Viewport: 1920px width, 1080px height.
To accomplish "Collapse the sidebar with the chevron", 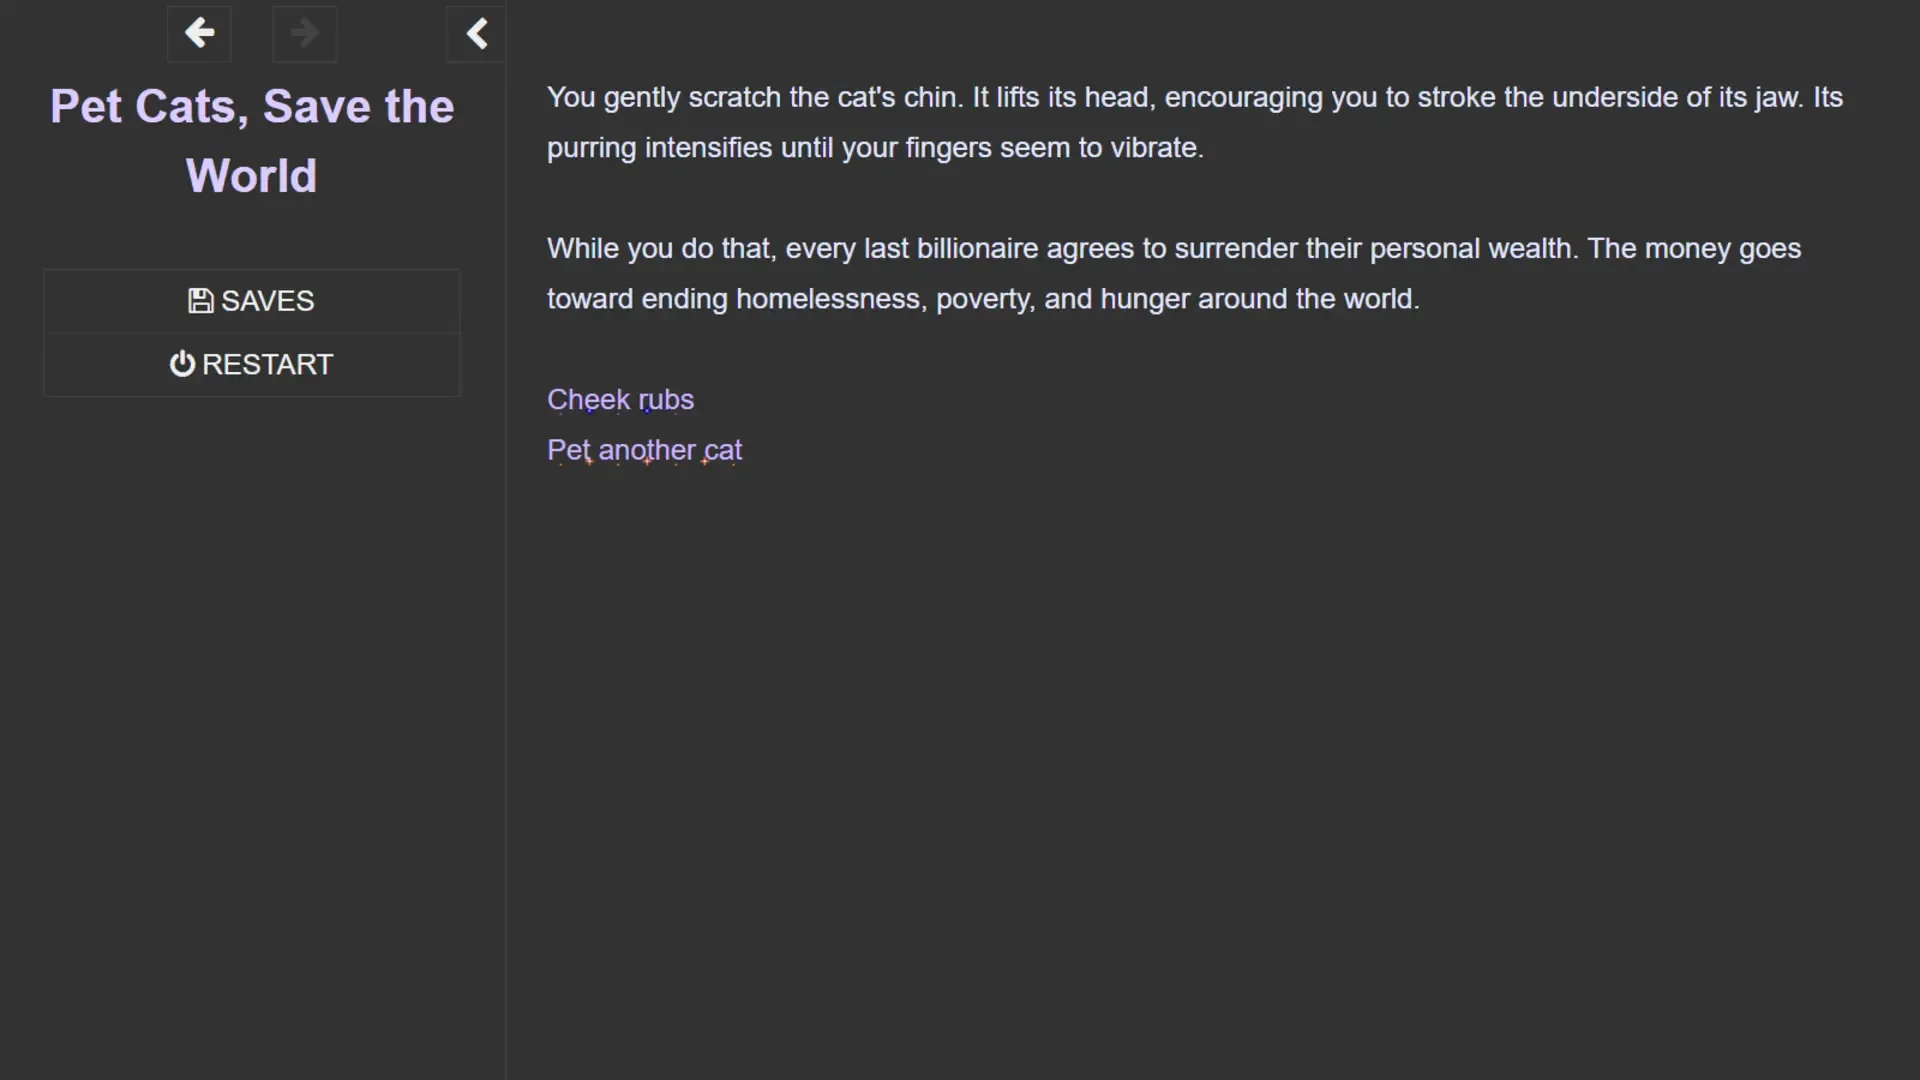I will 477,34.
